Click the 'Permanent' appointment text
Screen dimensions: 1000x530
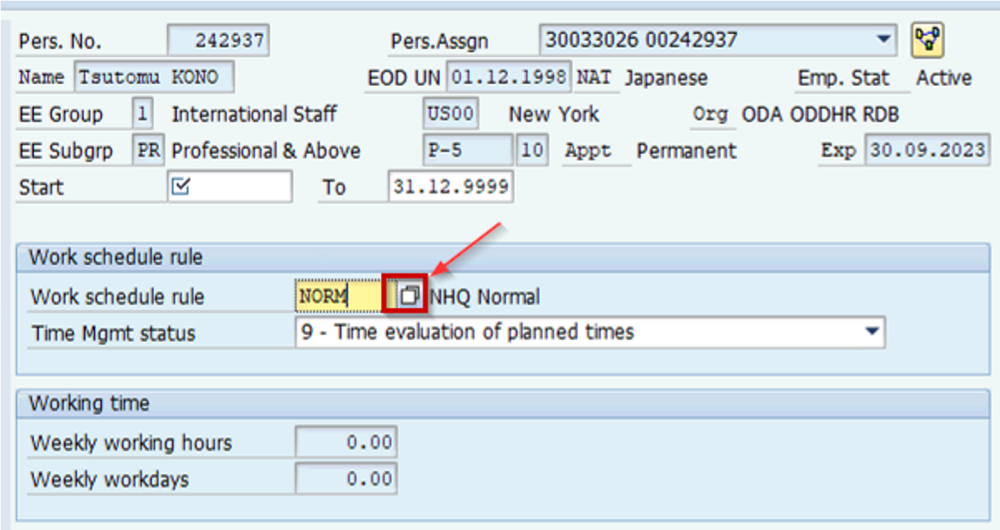686,151
